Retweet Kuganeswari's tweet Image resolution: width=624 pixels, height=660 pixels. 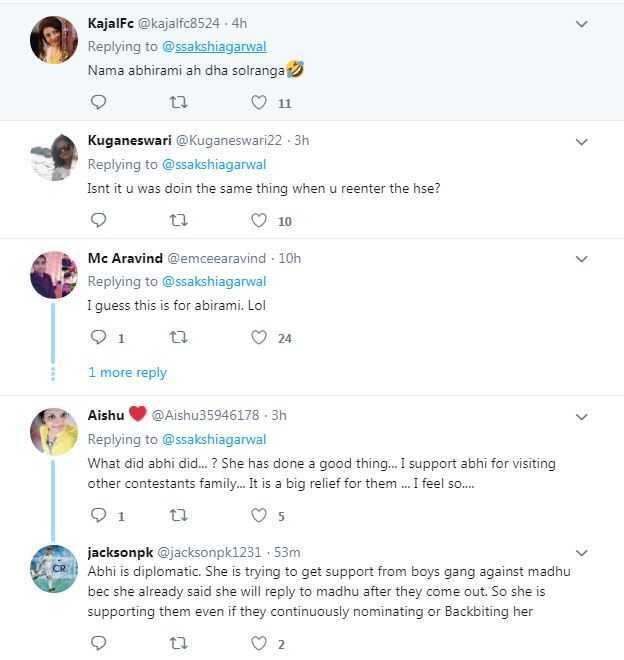178,220
